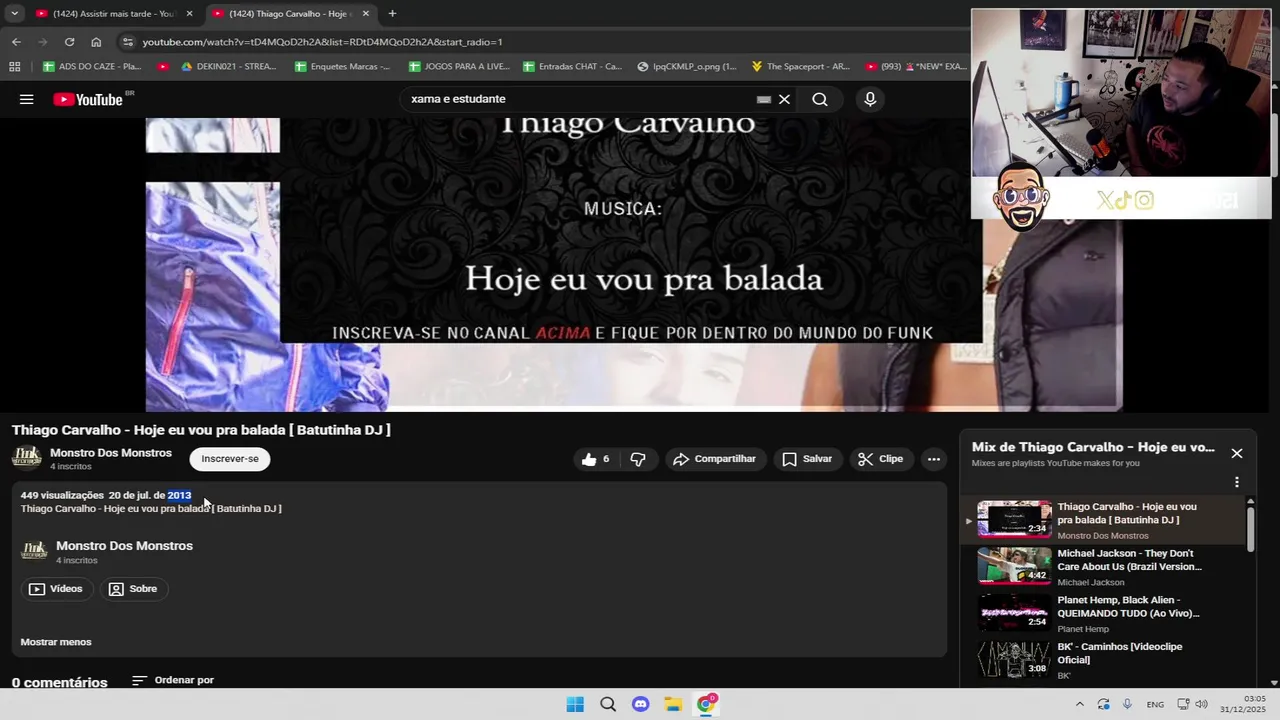
Task: Open JOGOS PARA A LIVE bookmark
Action: [x=459, y=67]
